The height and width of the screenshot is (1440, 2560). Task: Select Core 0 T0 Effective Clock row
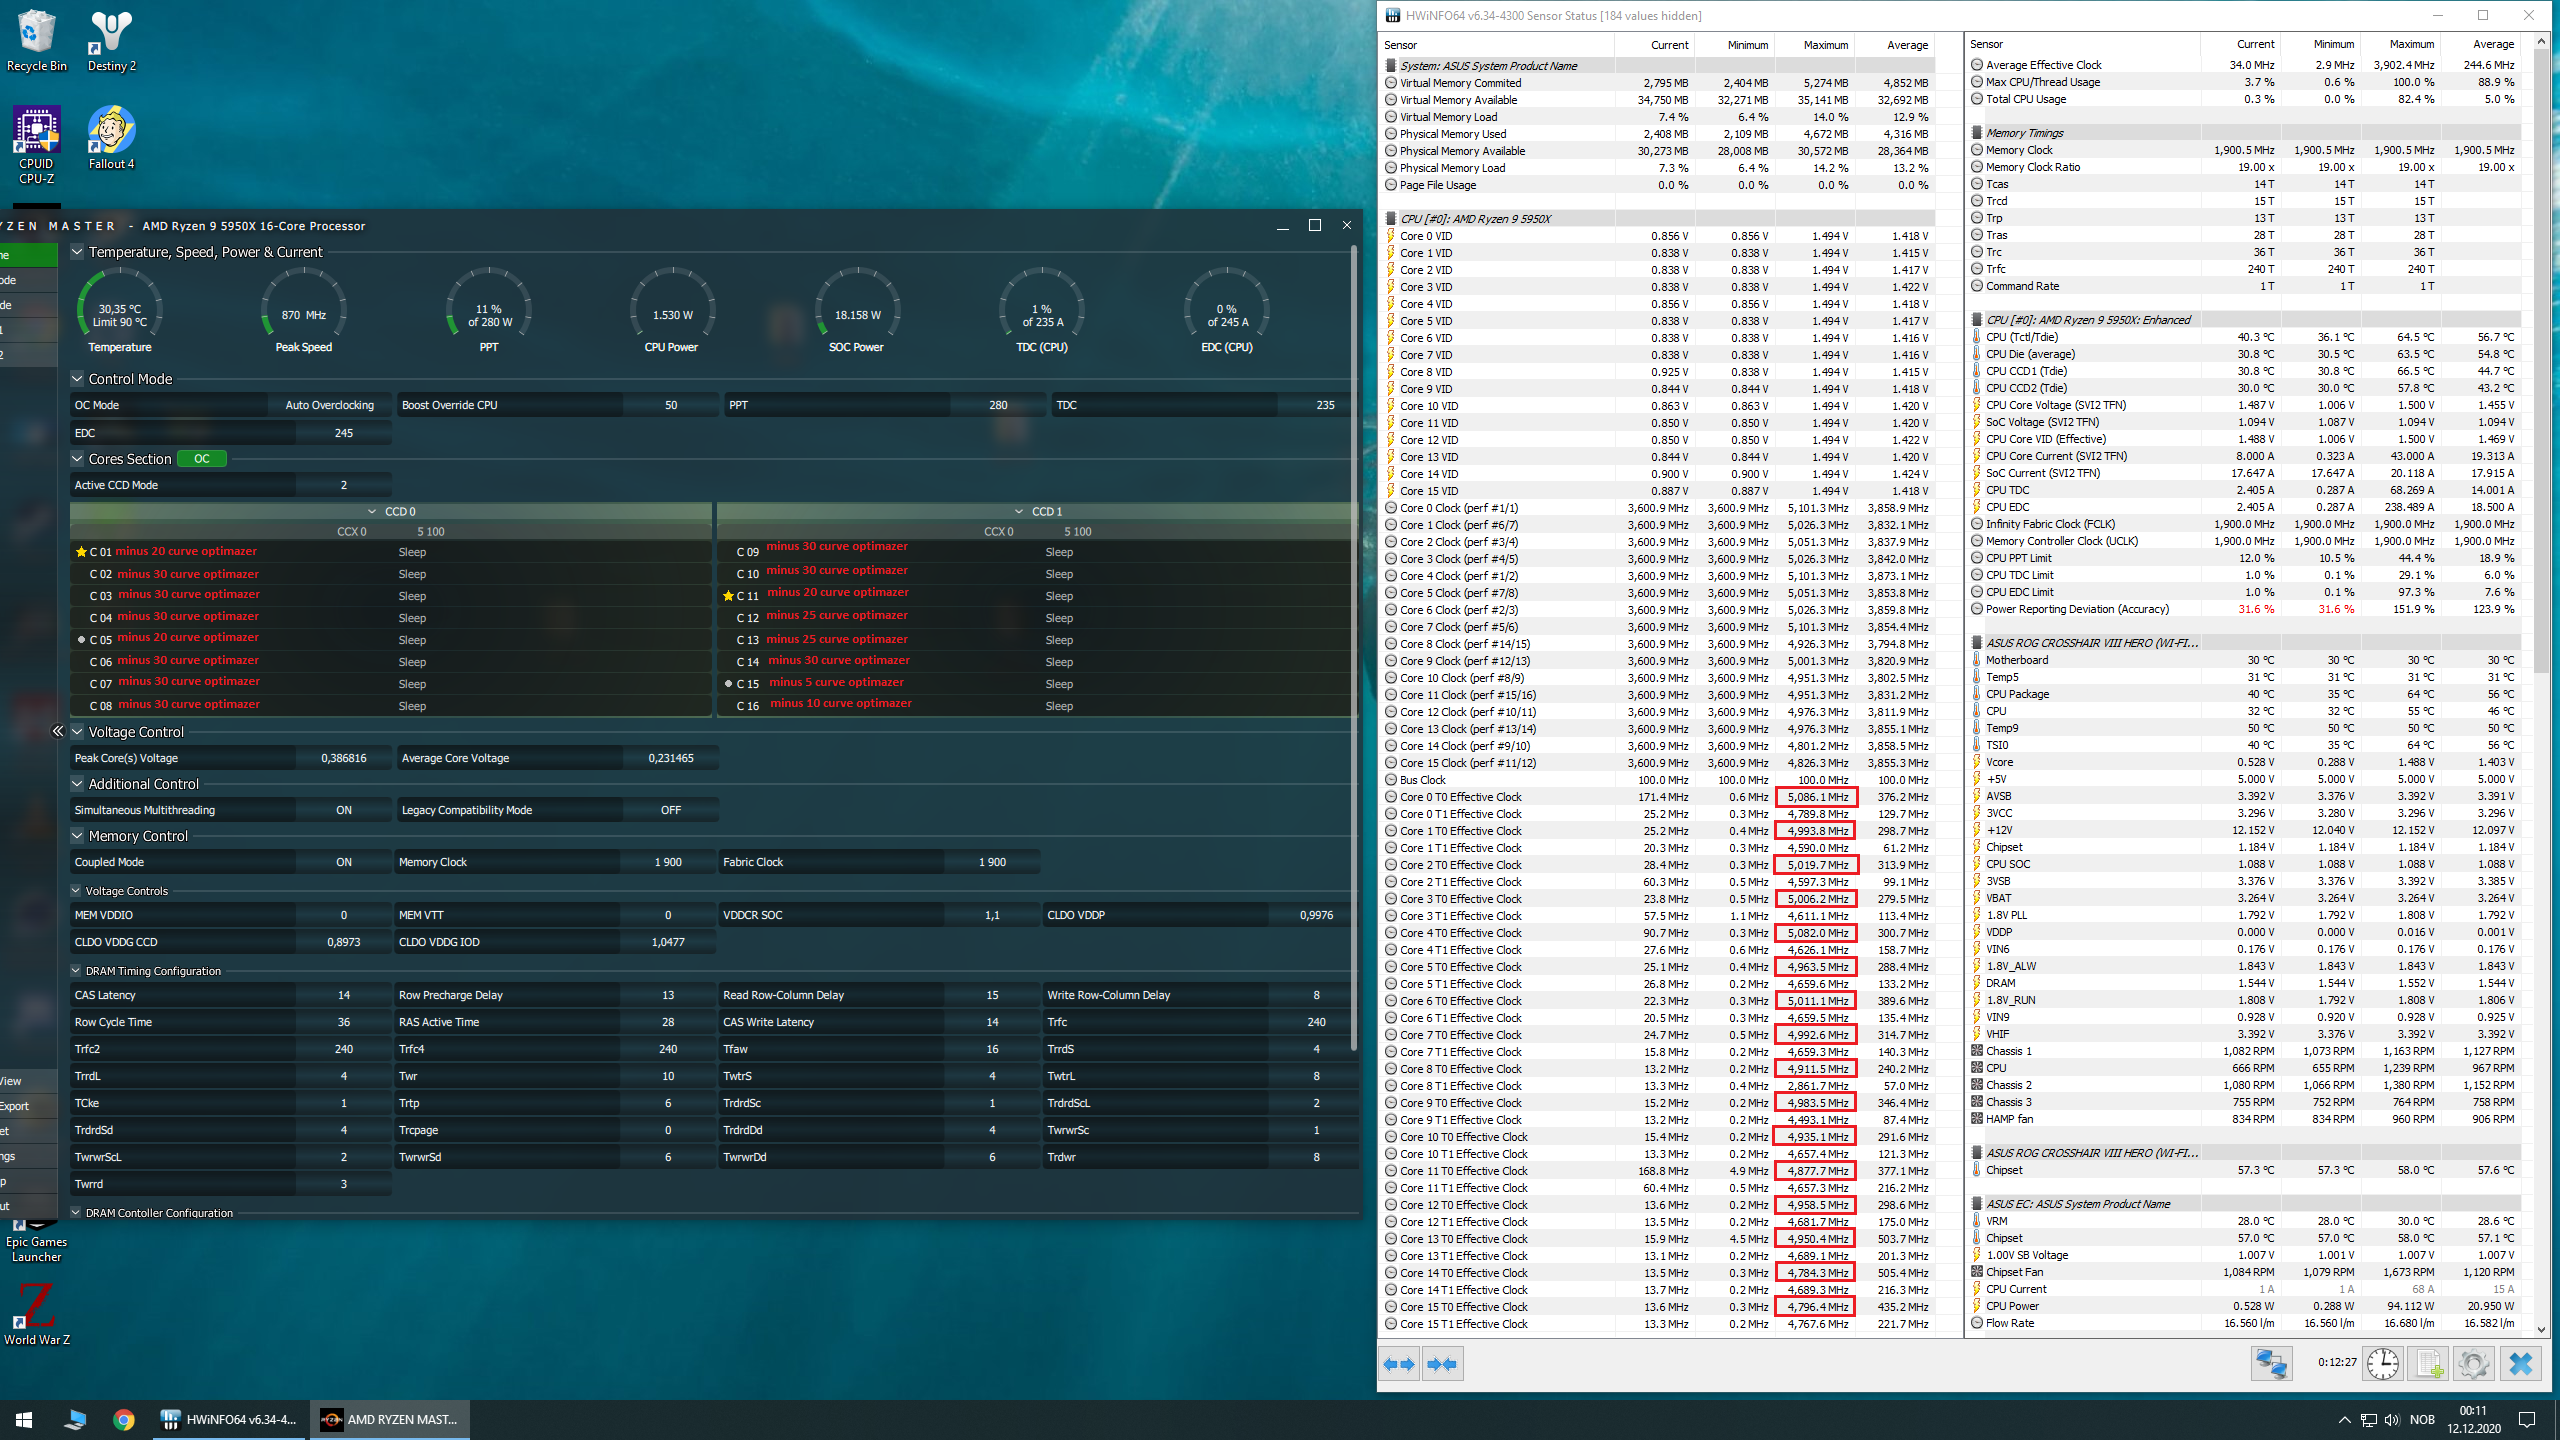(x=1658, y=797)
